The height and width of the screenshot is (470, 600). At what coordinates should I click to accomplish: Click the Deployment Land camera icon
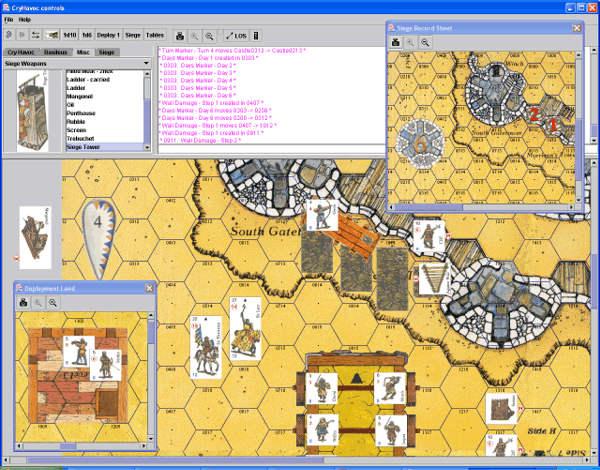point(24,303)
